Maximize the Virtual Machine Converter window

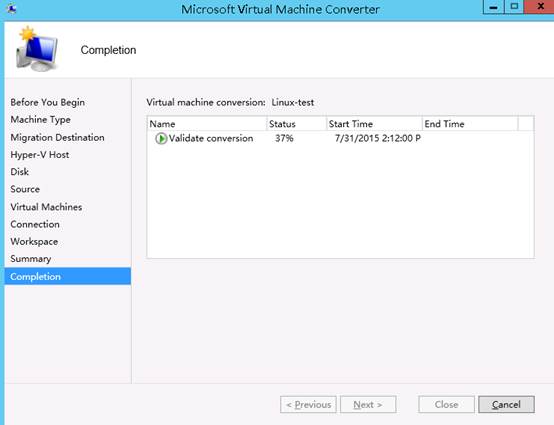(x=514, y=7)
